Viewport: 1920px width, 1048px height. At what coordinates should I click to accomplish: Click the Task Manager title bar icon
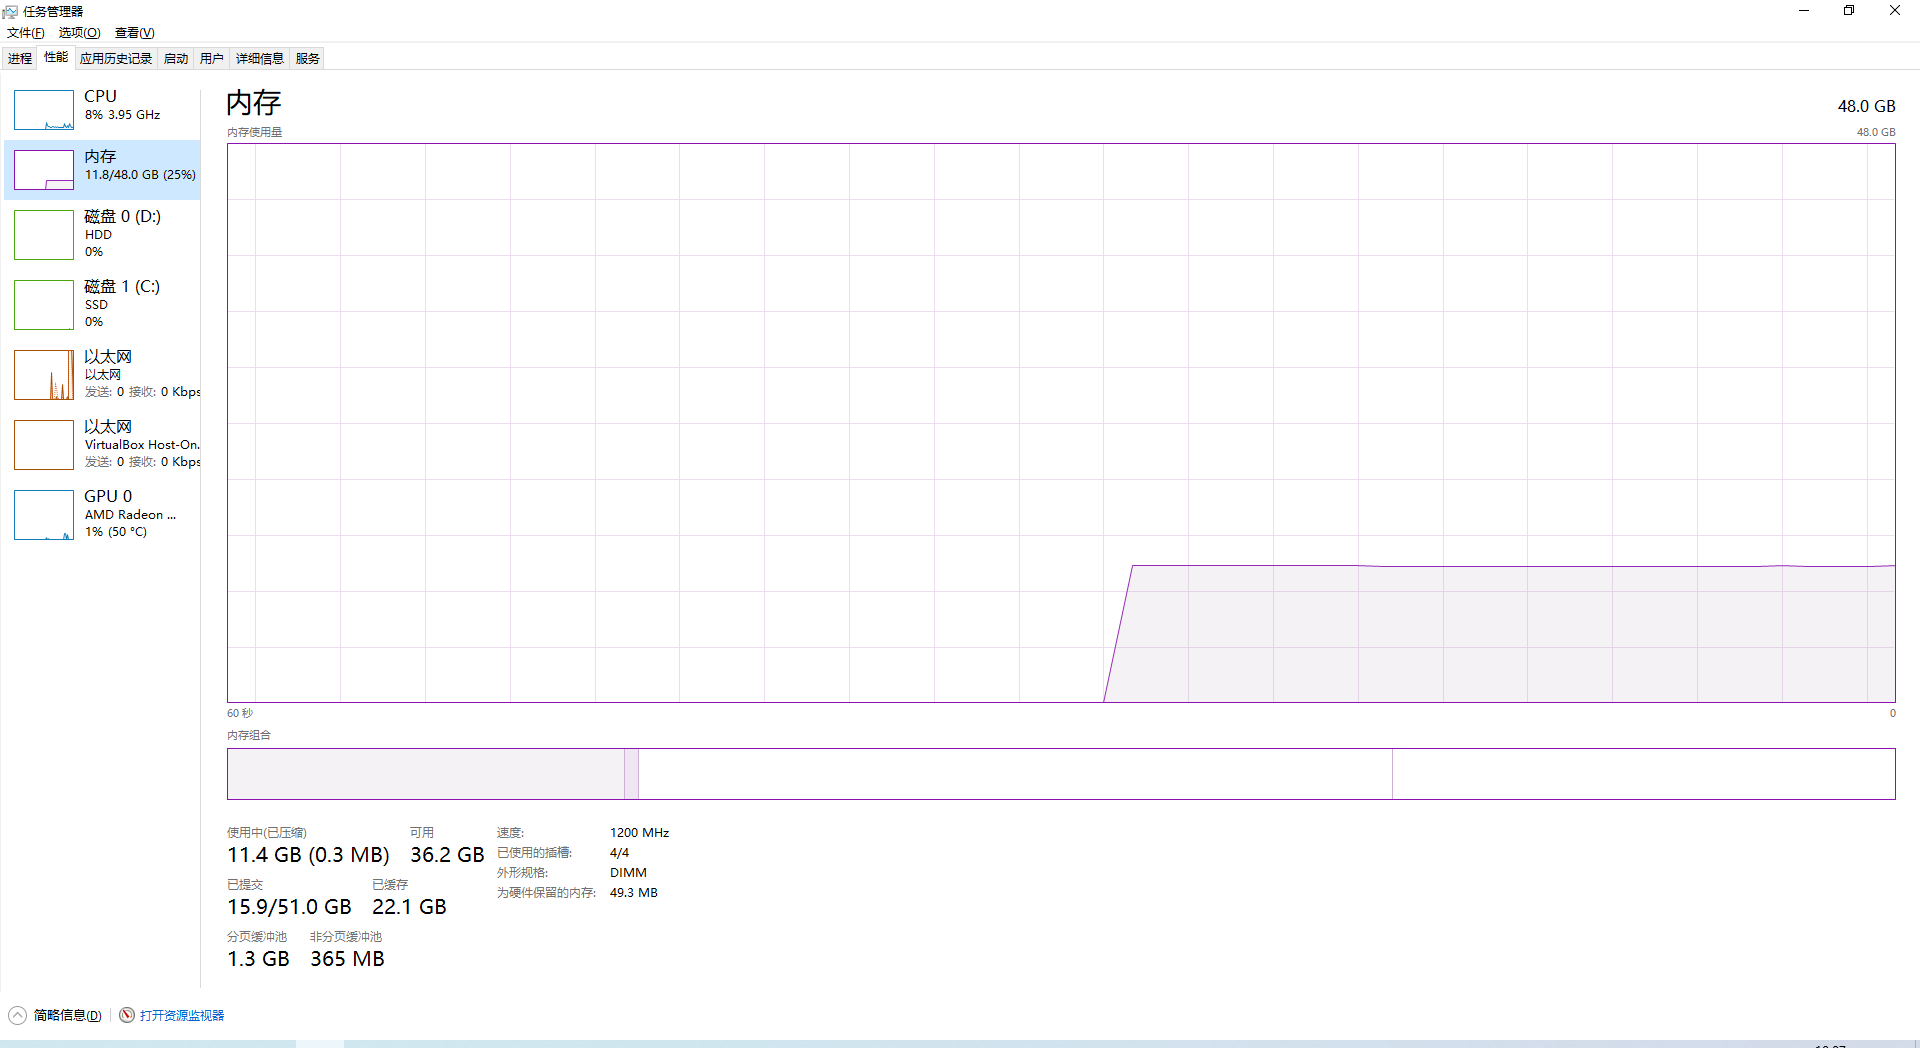[11, 11]
